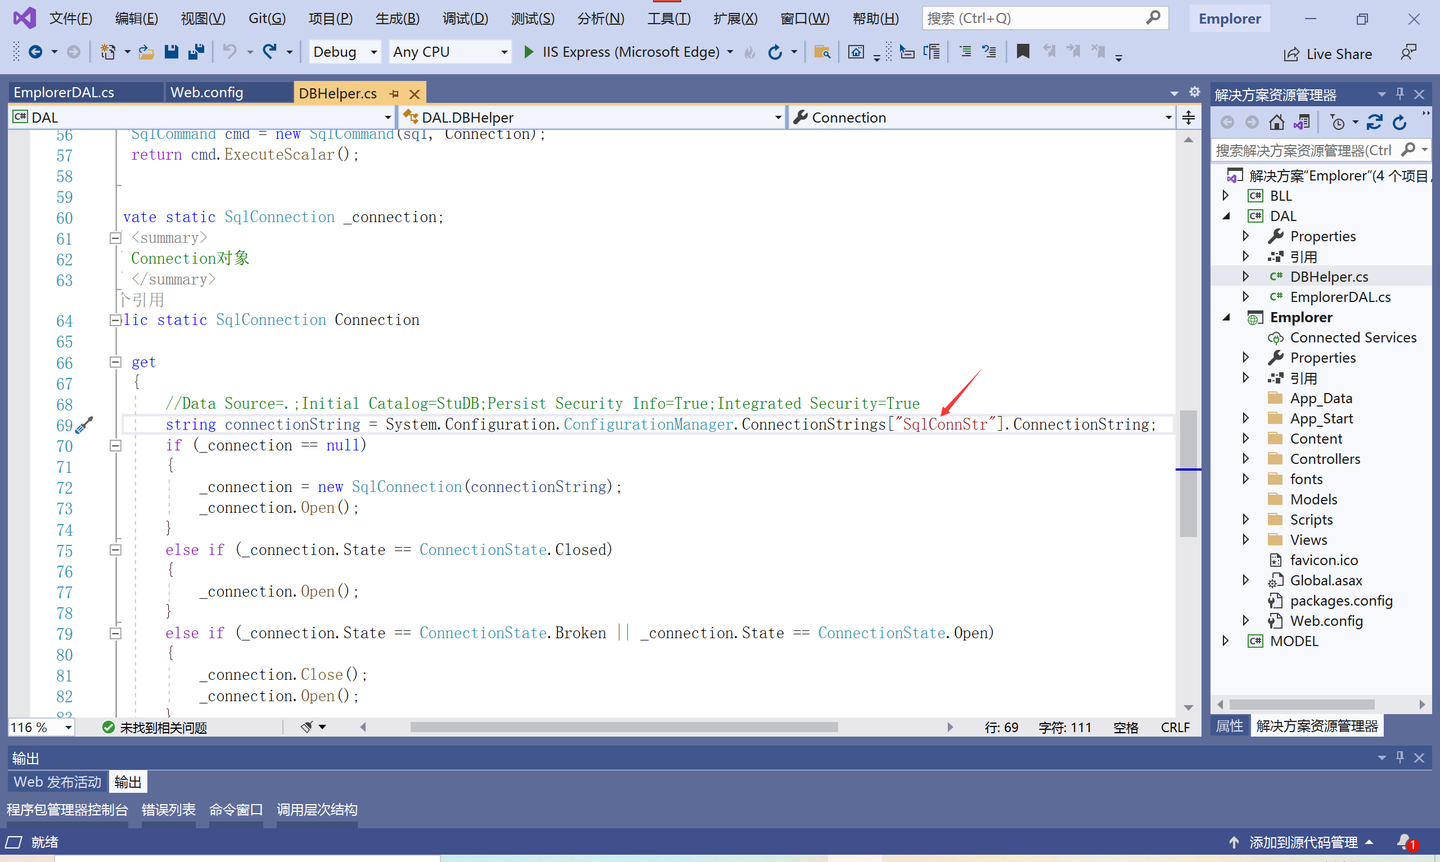Expand the MODEL project node

point(1226,641)
